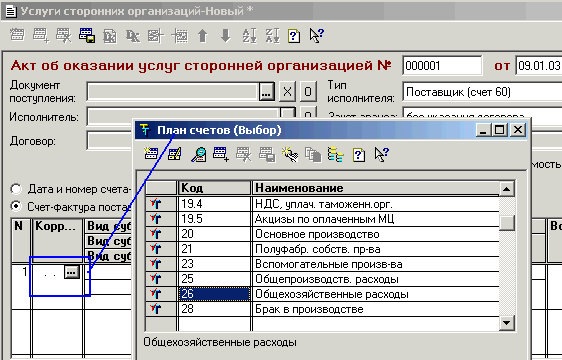Click new account icon in План счетов toolbar
Image resolution: width=562 pixels, height=360 pixels.
[x=151, y=155]
